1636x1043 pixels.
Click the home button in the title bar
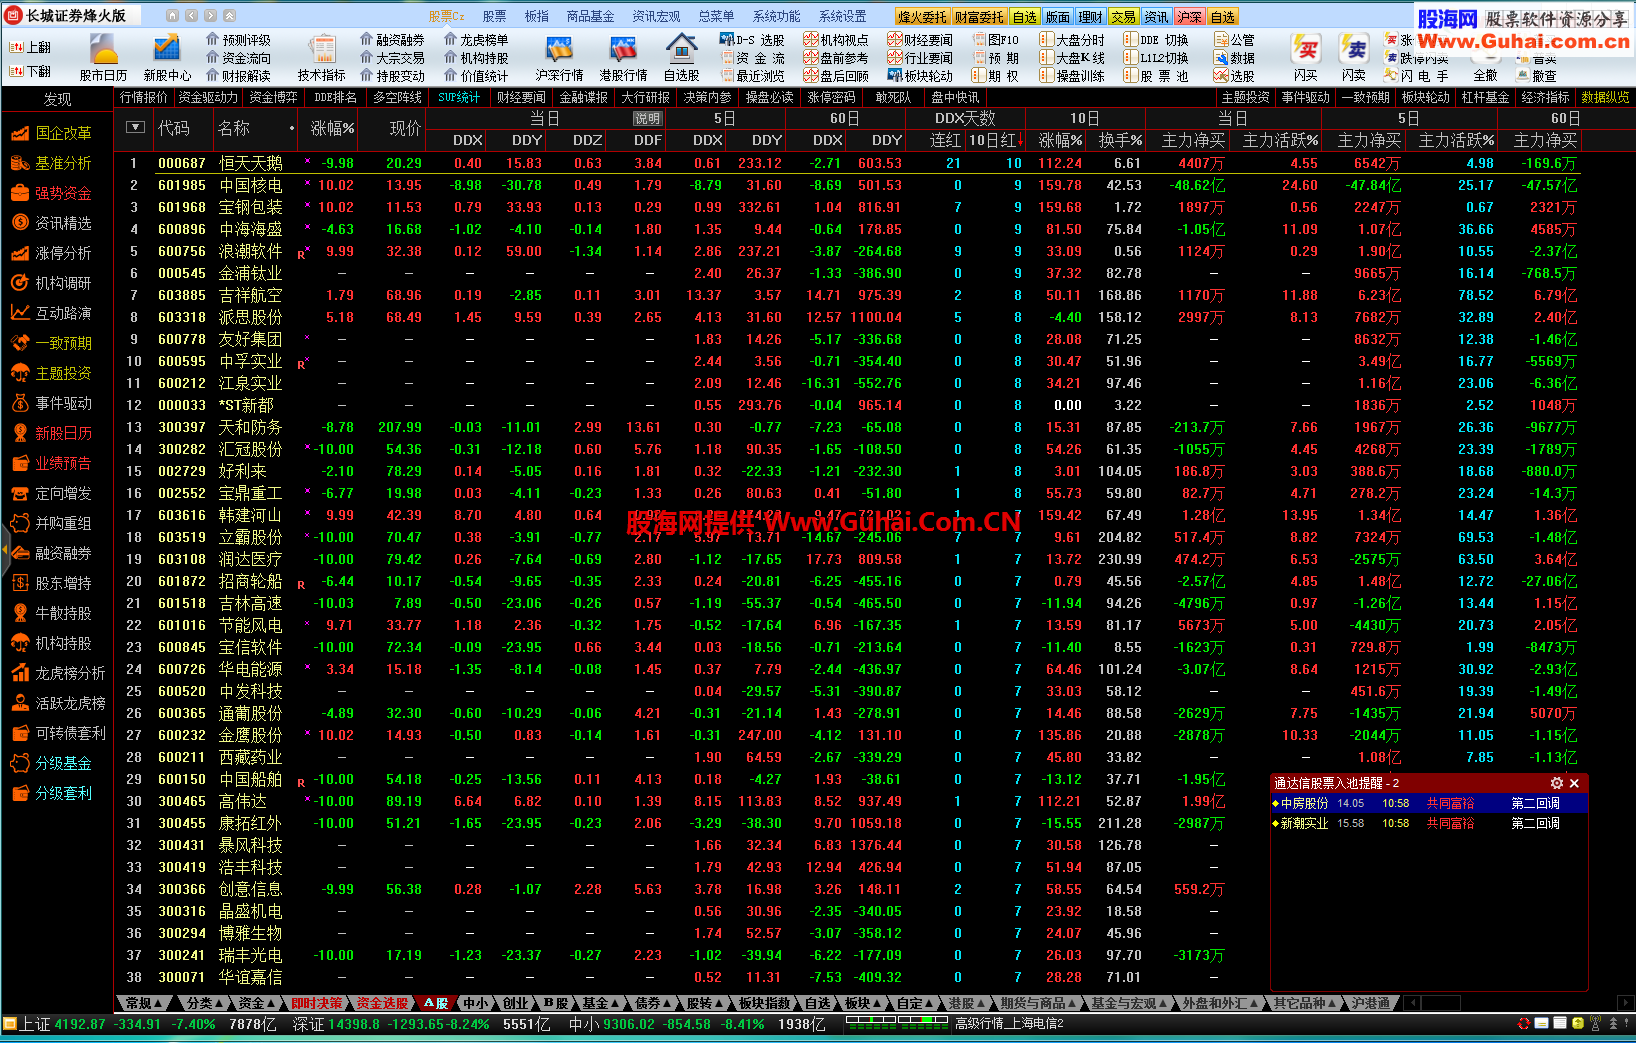172,16
